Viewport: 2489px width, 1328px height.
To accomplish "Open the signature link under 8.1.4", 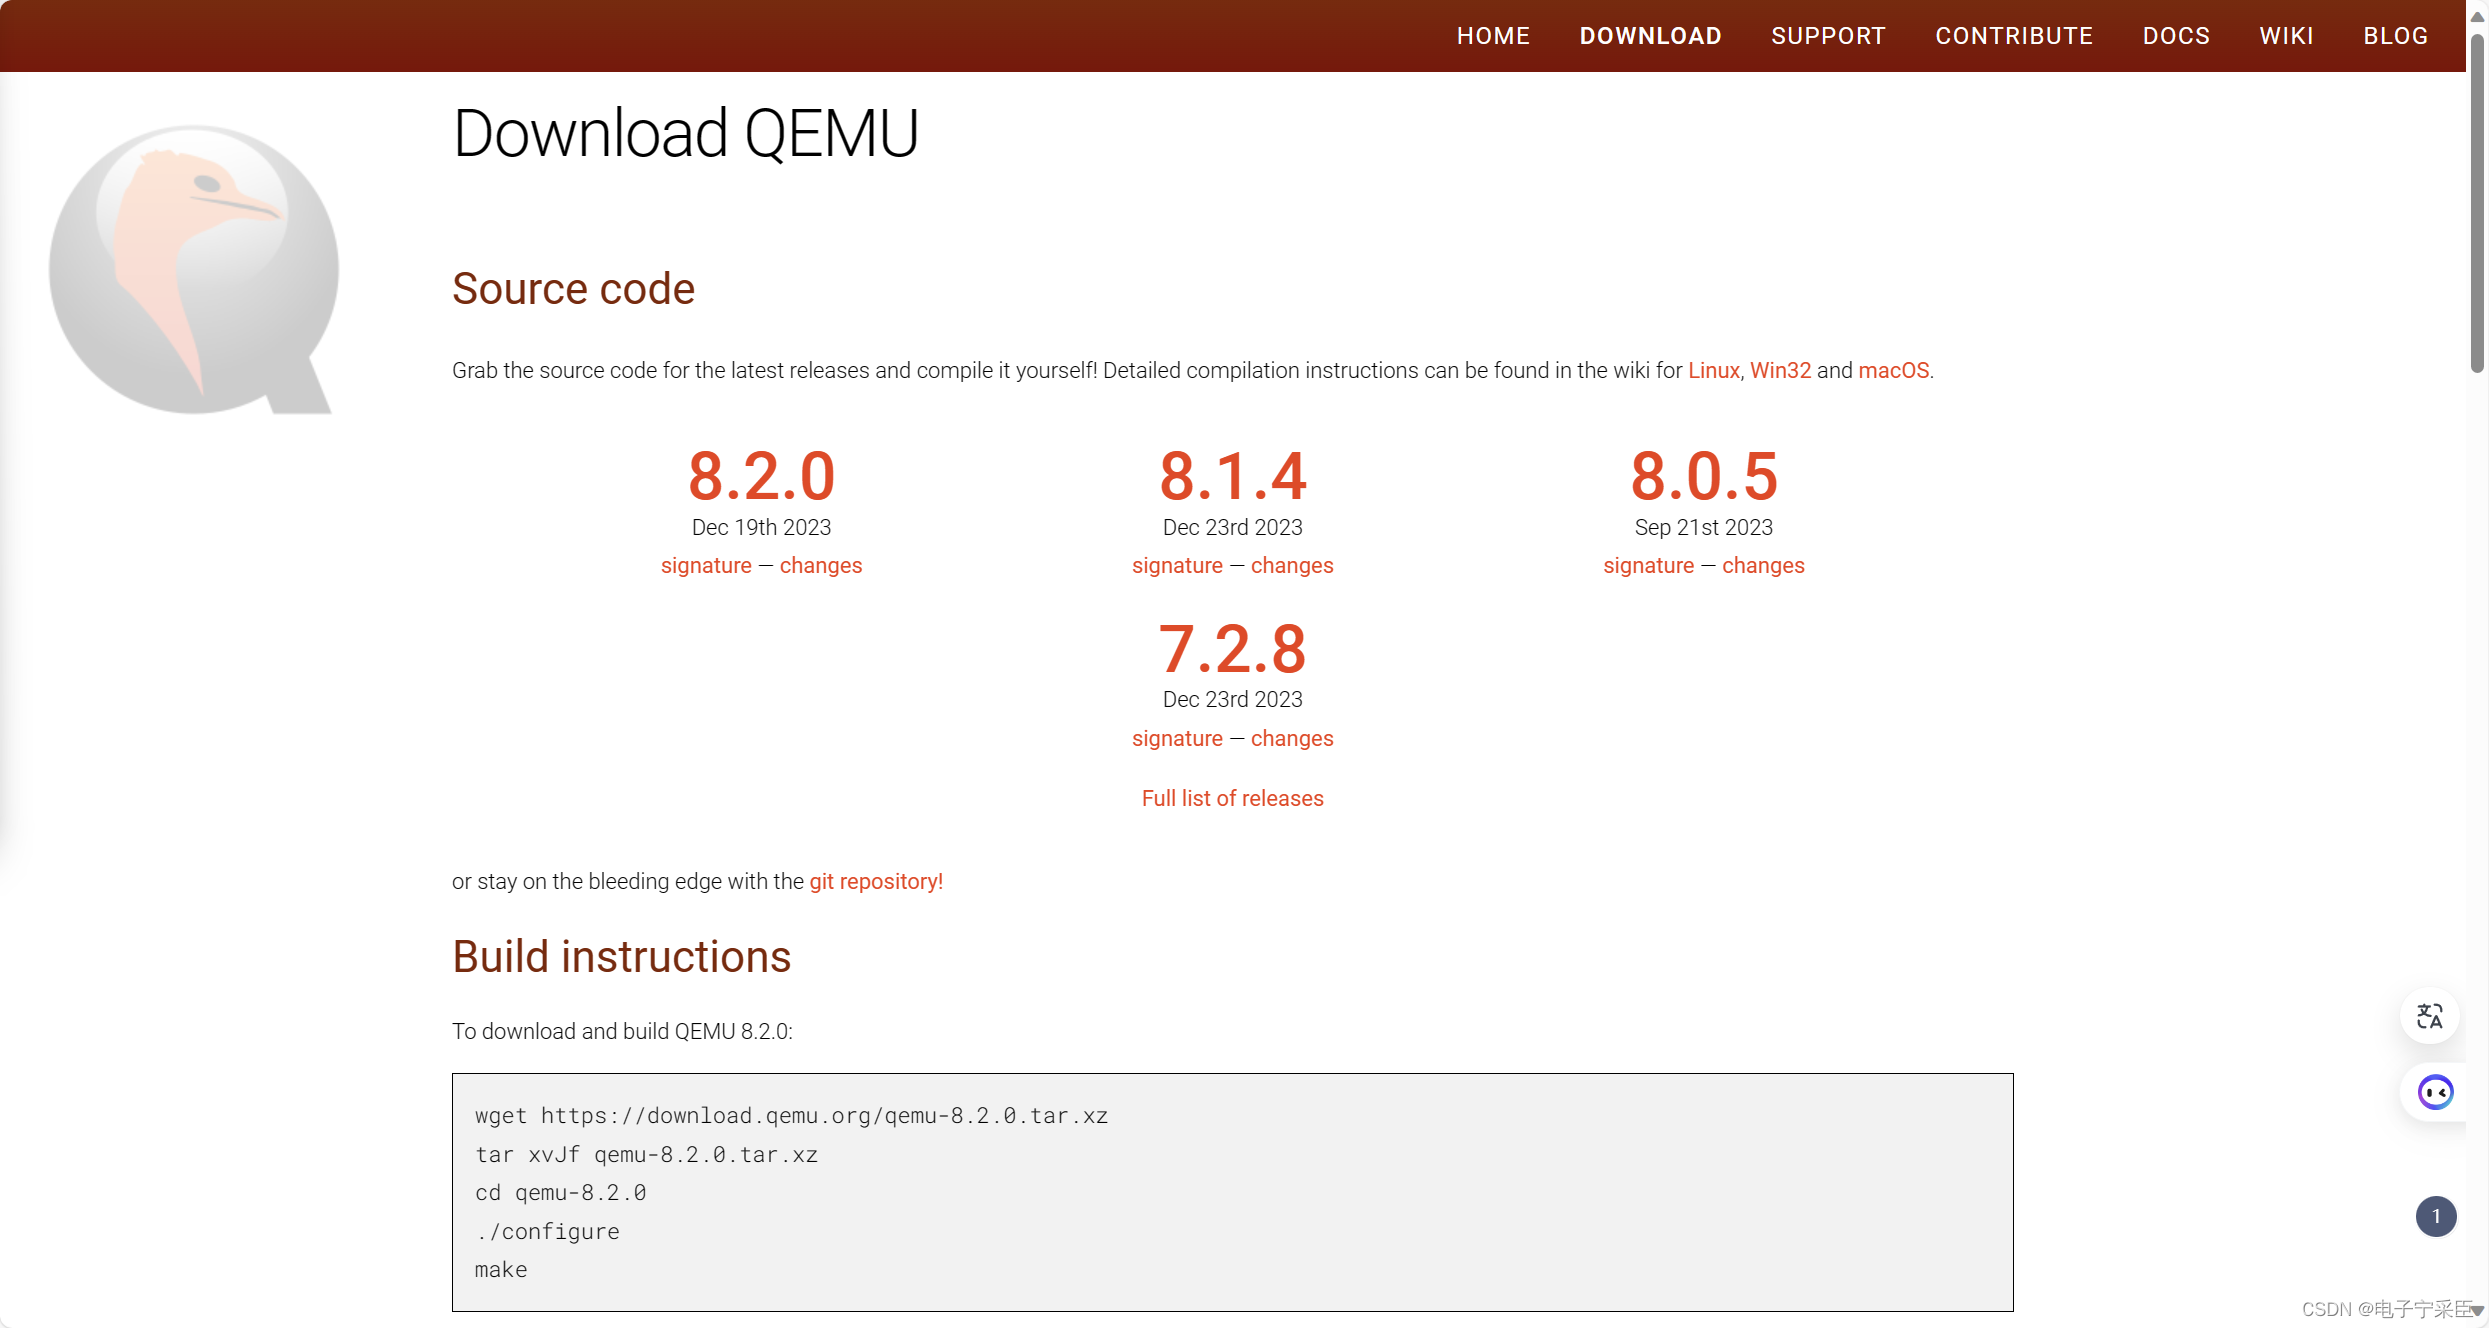I will point(1177,566).
